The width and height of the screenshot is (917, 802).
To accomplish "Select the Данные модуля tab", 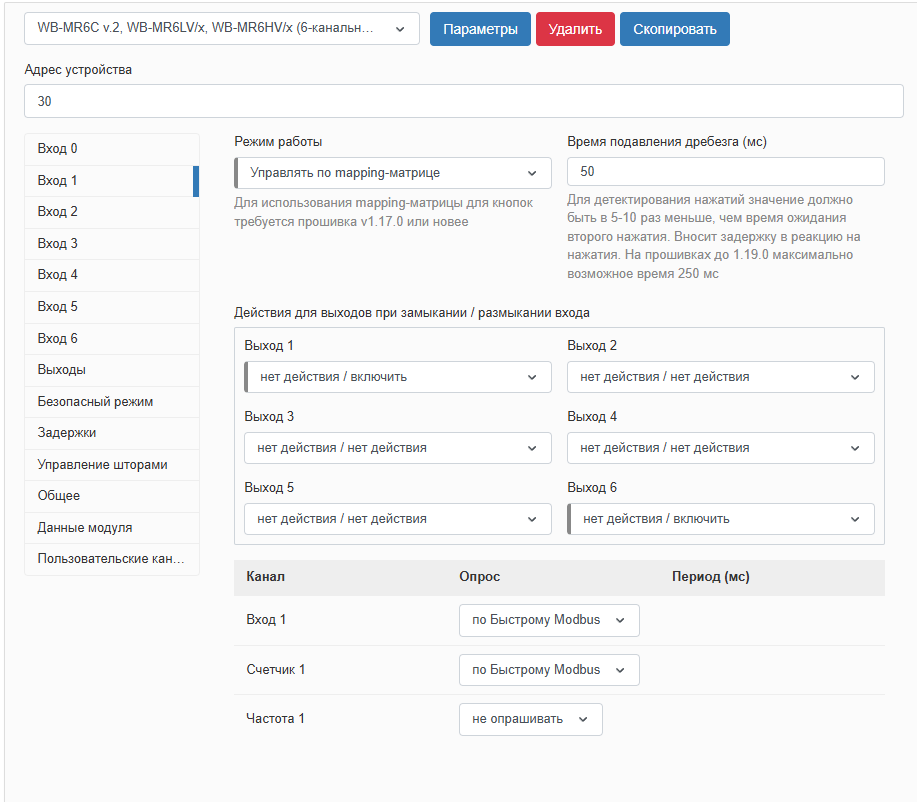I will (111, 528).
